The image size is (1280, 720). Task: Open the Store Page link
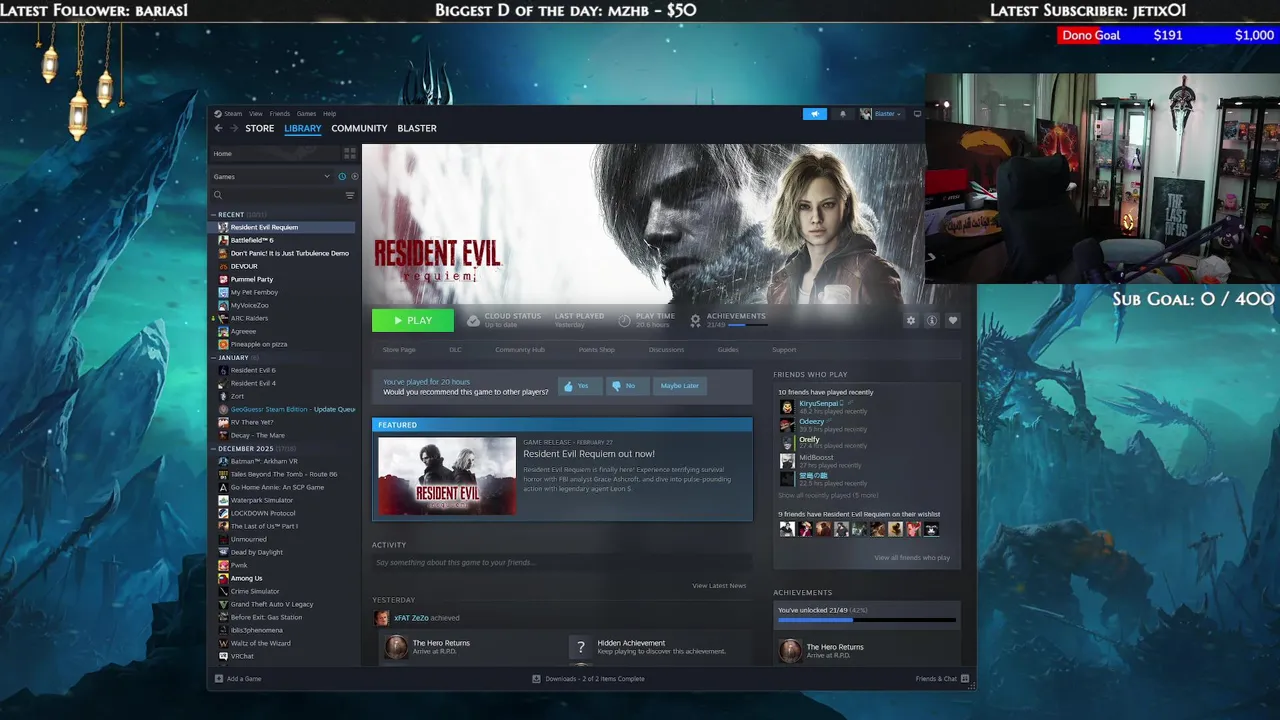click(x=399, y=350)
